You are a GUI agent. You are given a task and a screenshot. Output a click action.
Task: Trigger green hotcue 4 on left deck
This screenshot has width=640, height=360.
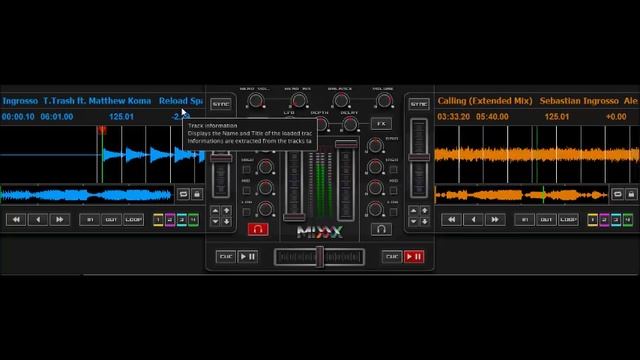[193, 220]
